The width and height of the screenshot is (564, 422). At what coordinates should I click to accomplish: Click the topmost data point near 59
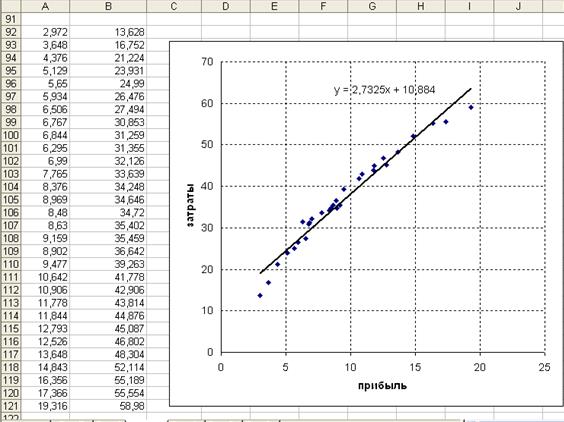click(x=471, y=107)
